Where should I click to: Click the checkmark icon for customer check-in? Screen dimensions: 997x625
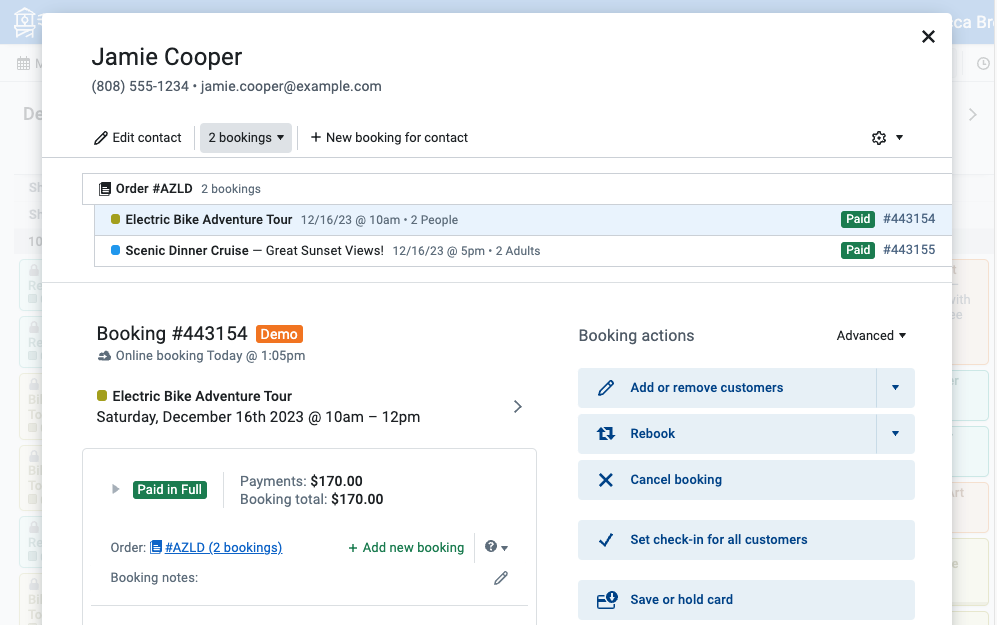click(x=604, y=539)
